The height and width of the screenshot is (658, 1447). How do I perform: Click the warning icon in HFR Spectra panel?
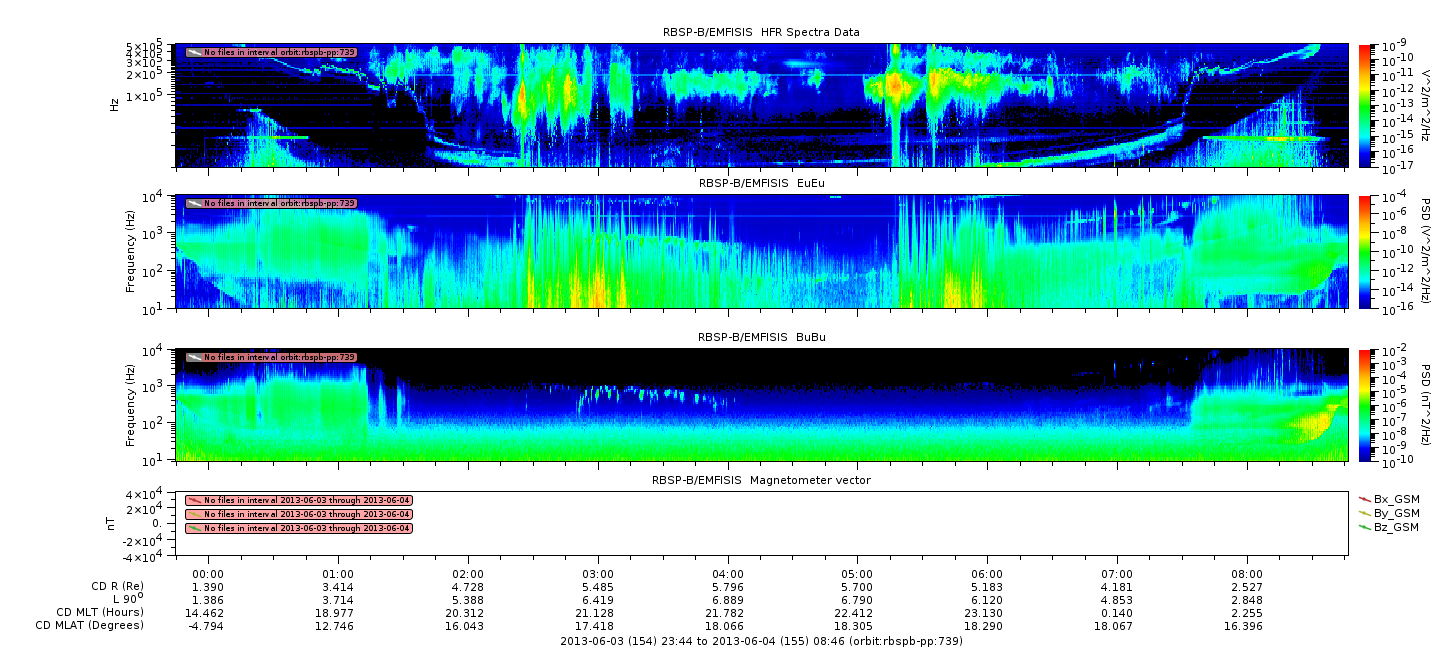coord(194,52)
